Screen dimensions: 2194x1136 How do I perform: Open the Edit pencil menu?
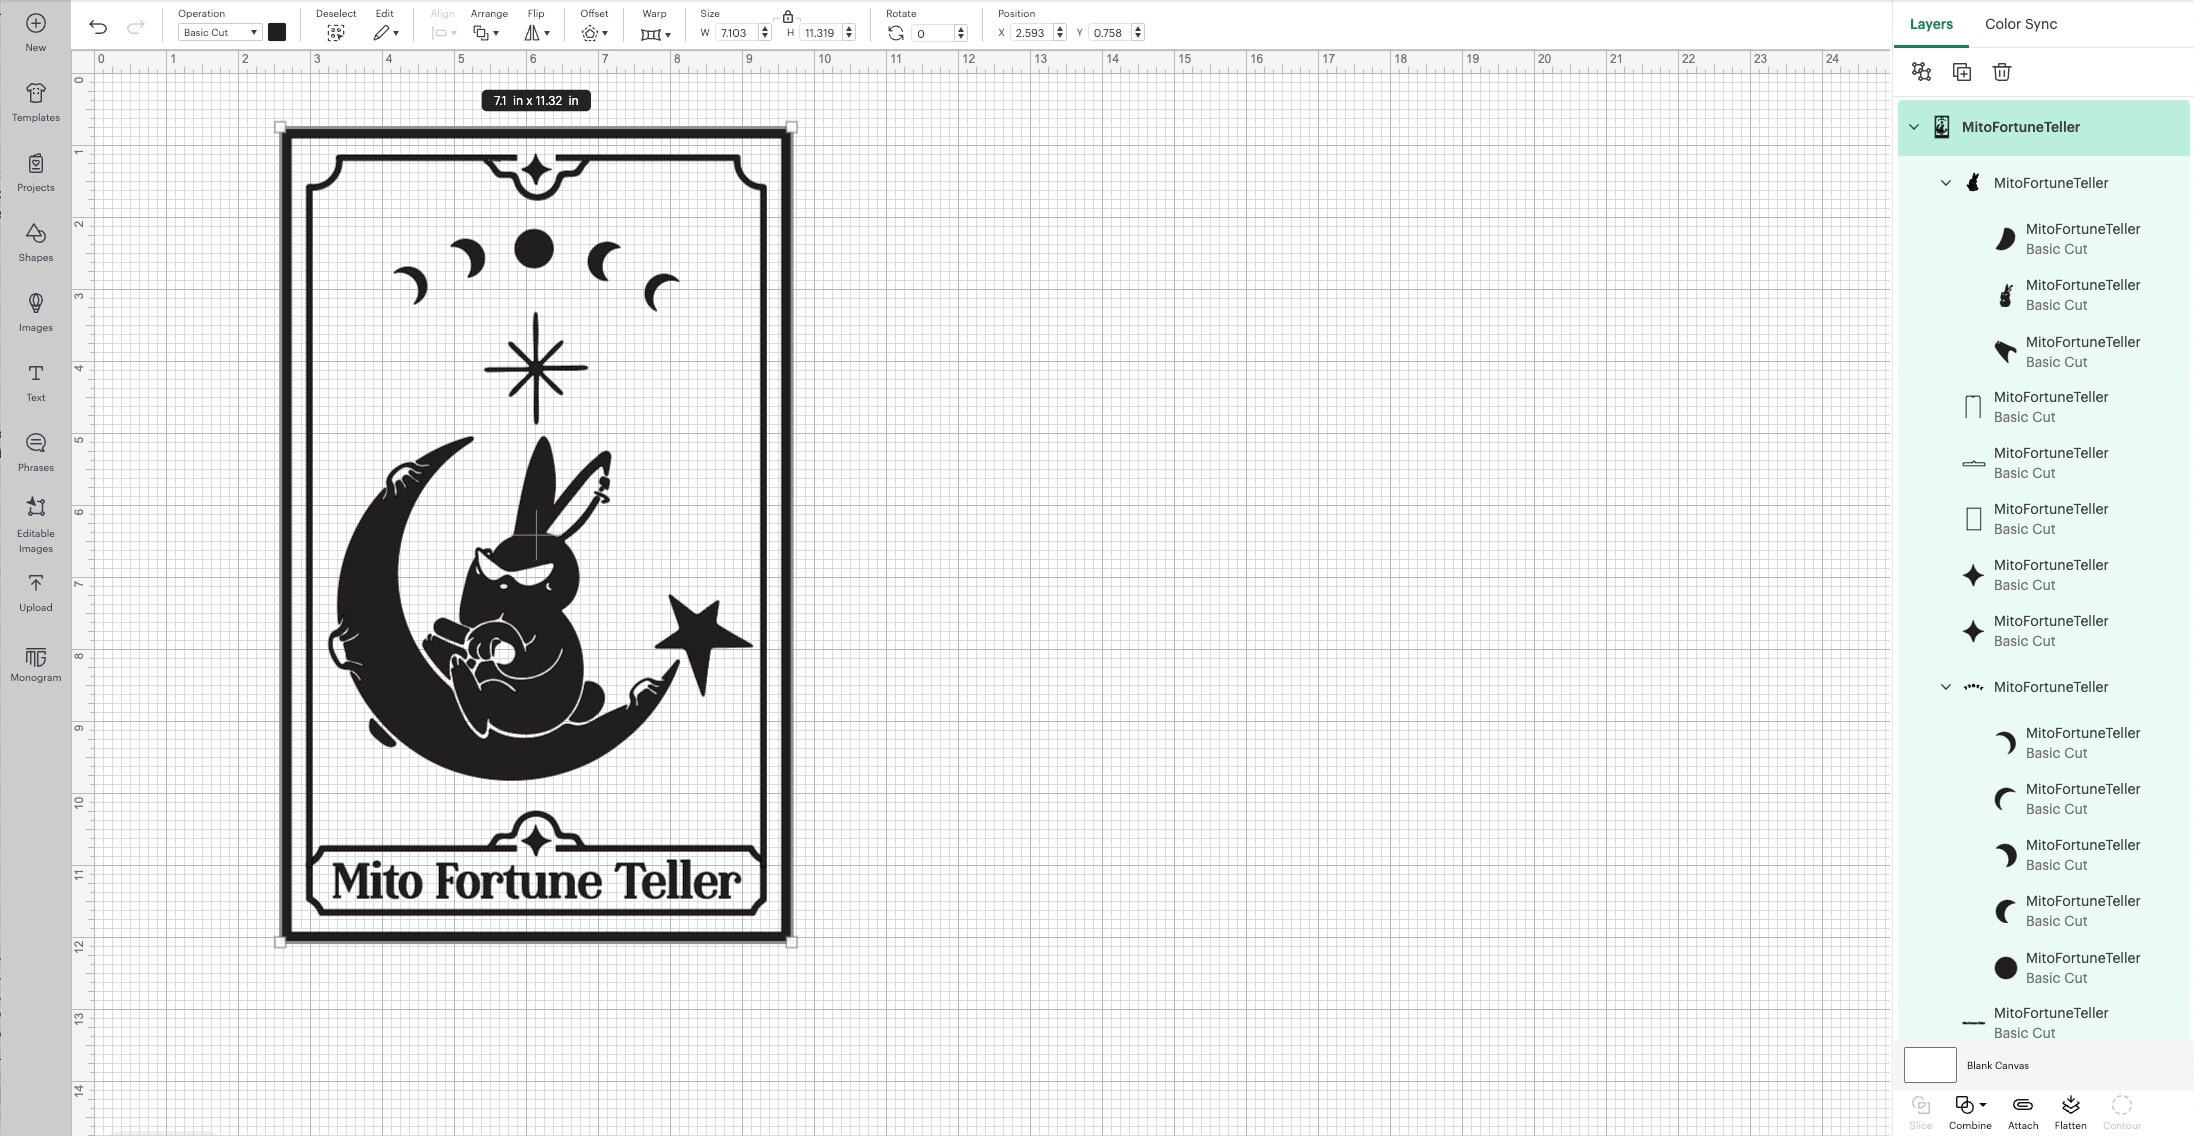(386, 33)
